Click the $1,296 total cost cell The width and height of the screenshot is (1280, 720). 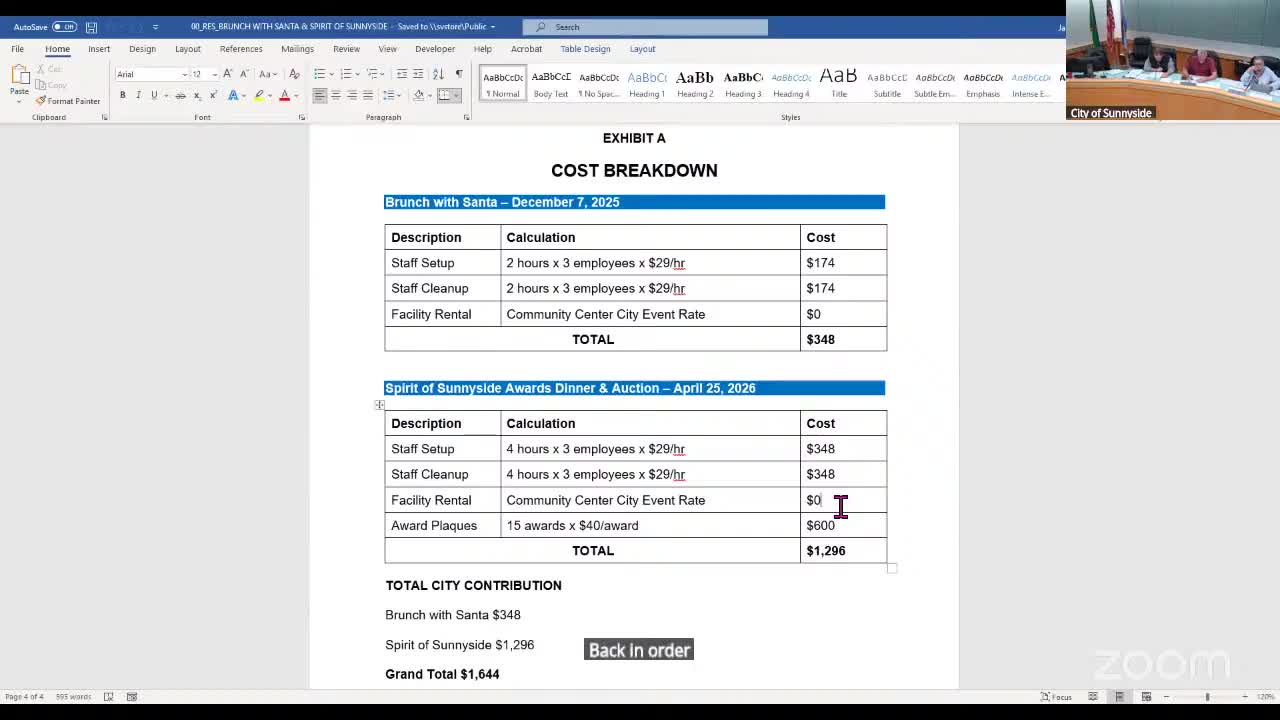click(x=843, y=551)
